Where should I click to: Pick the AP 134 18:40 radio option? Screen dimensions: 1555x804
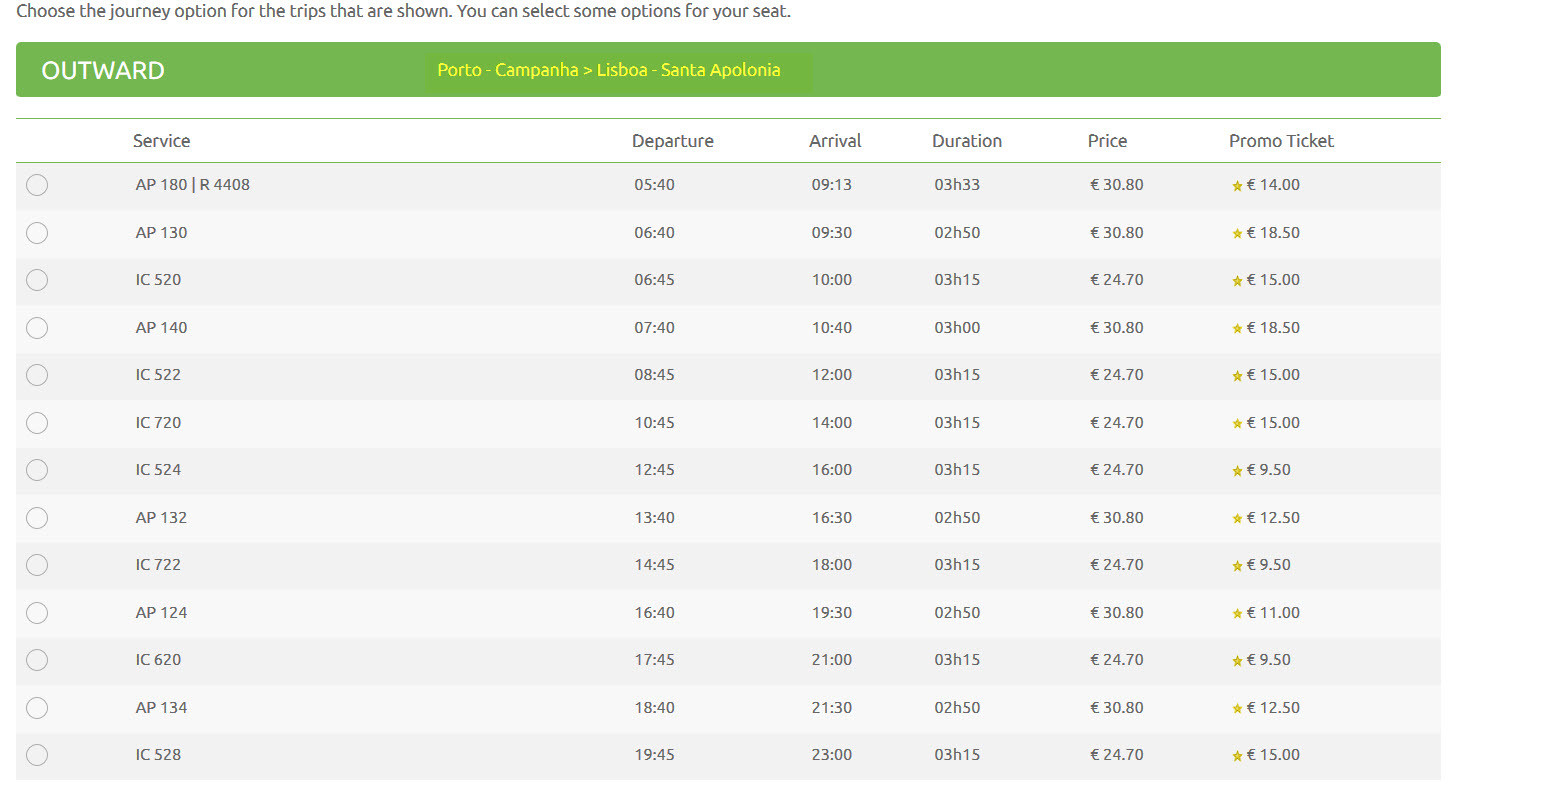[37, 708]
